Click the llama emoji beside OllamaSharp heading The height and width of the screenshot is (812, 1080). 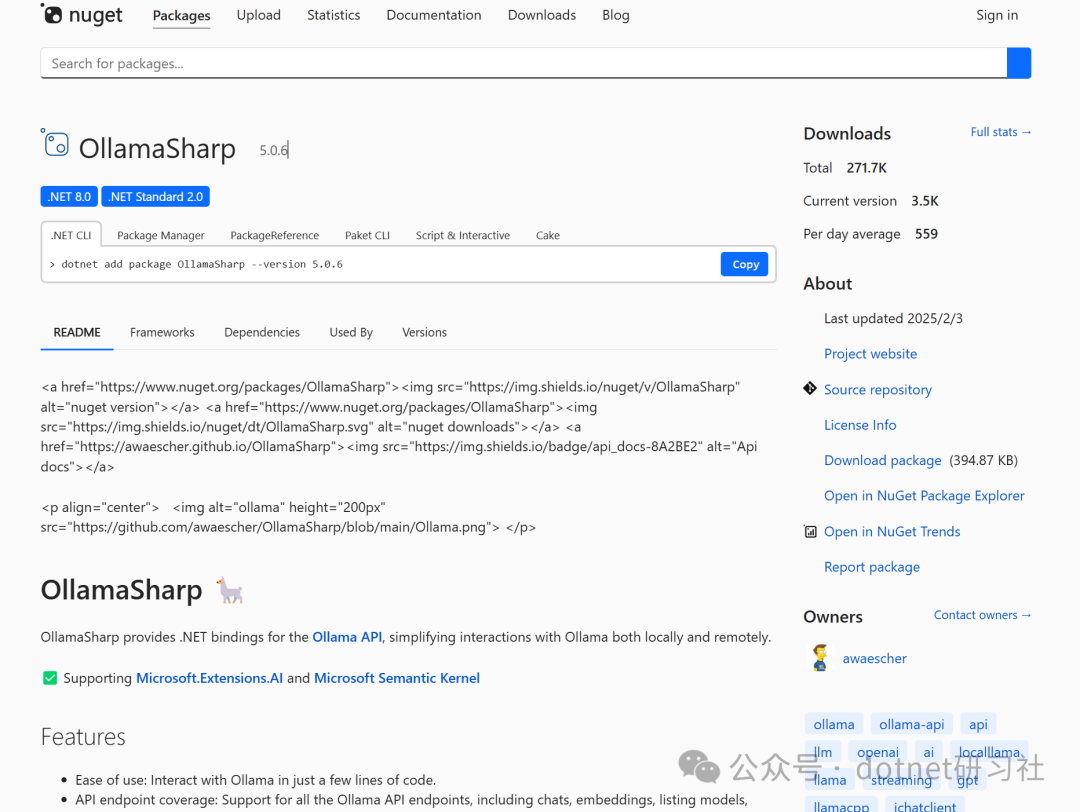coord(230,591)
